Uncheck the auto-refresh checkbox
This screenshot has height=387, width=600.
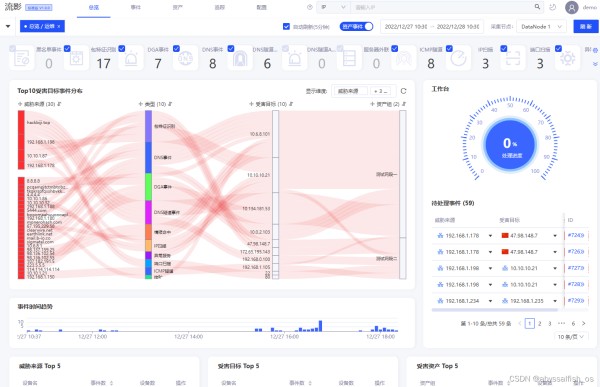point(286,26)
